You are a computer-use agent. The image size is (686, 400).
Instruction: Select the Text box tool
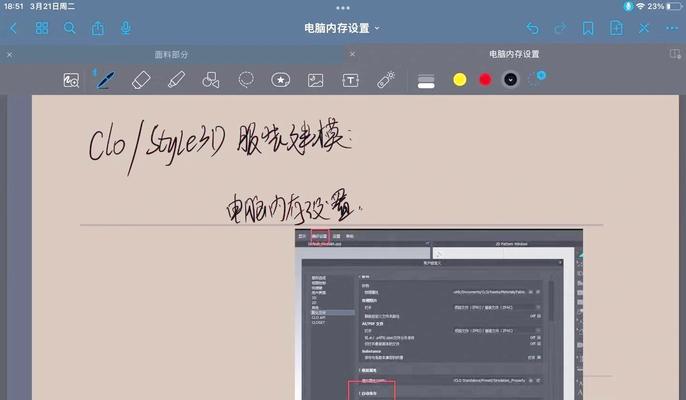(x=350, y=80)
